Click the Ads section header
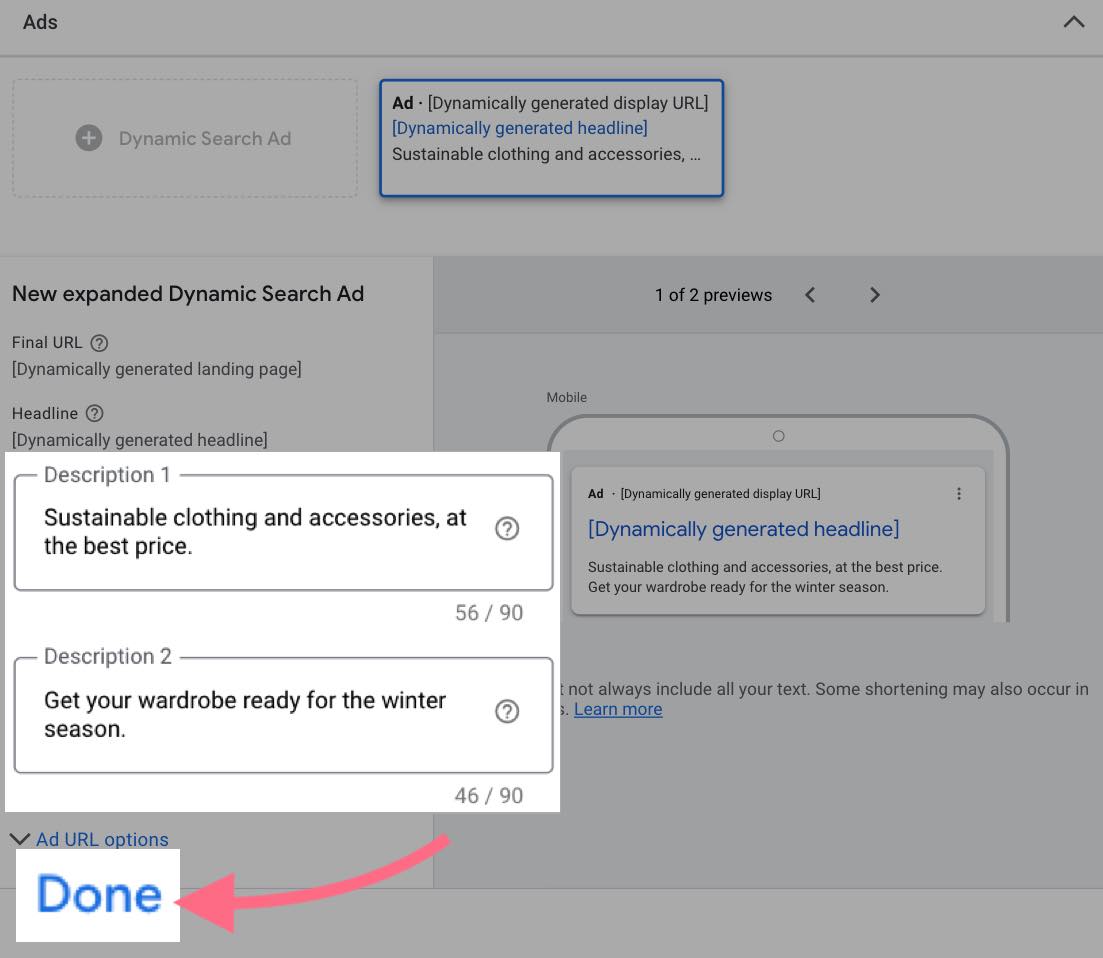This screenshot has height=958, width=1103. tap(39, 21)
